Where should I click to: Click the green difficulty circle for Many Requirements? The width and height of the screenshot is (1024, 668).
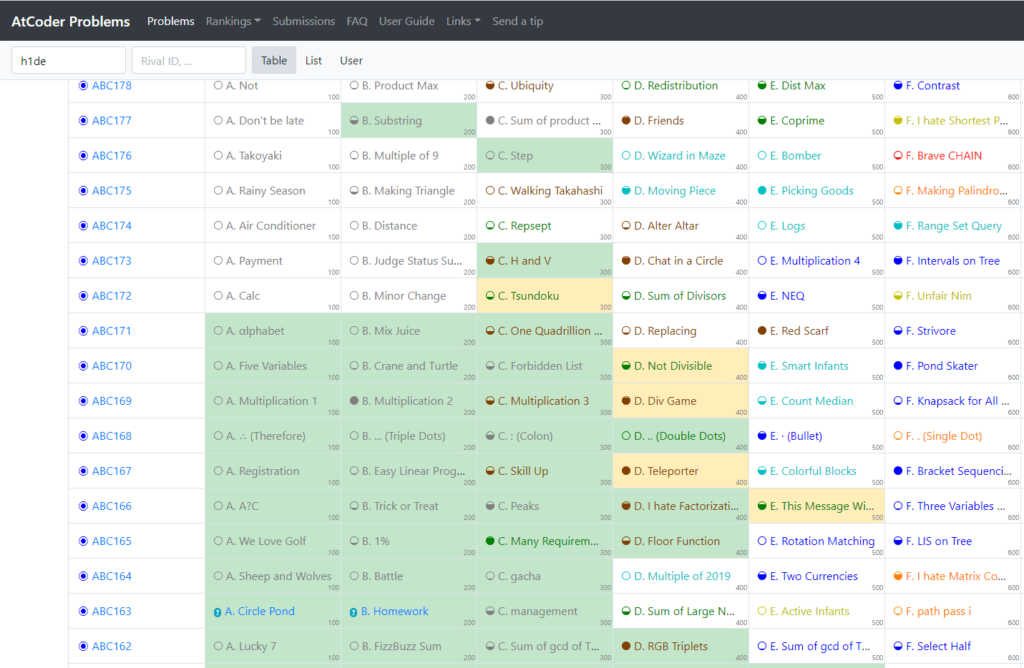pos(490,541)
